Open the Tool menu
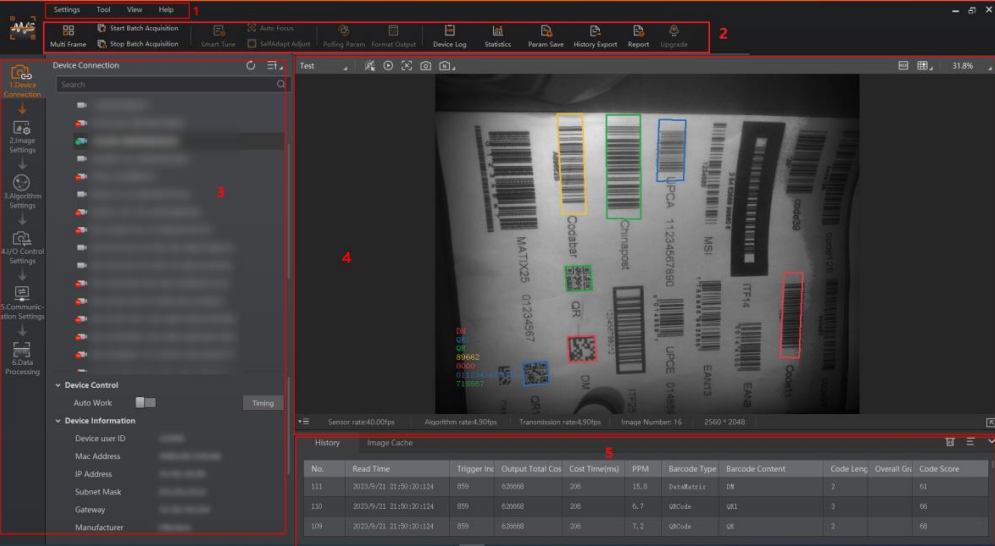995x546 pixels. coord(103,10)
